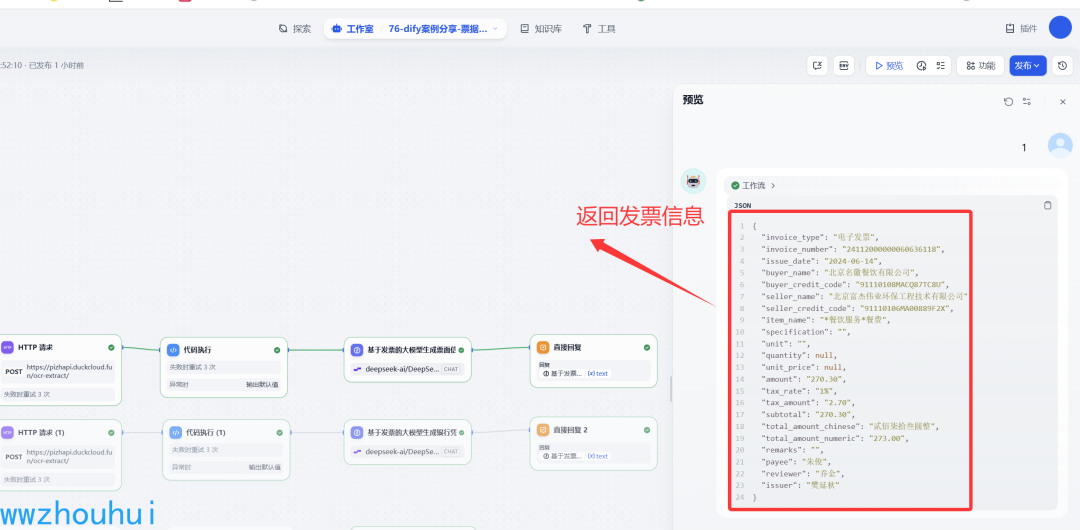The height and width of the screenshot is (530, 1080).
Task: Open the checklist icon in toolbar
Action: pyautogui.click(x=940, y=65)
